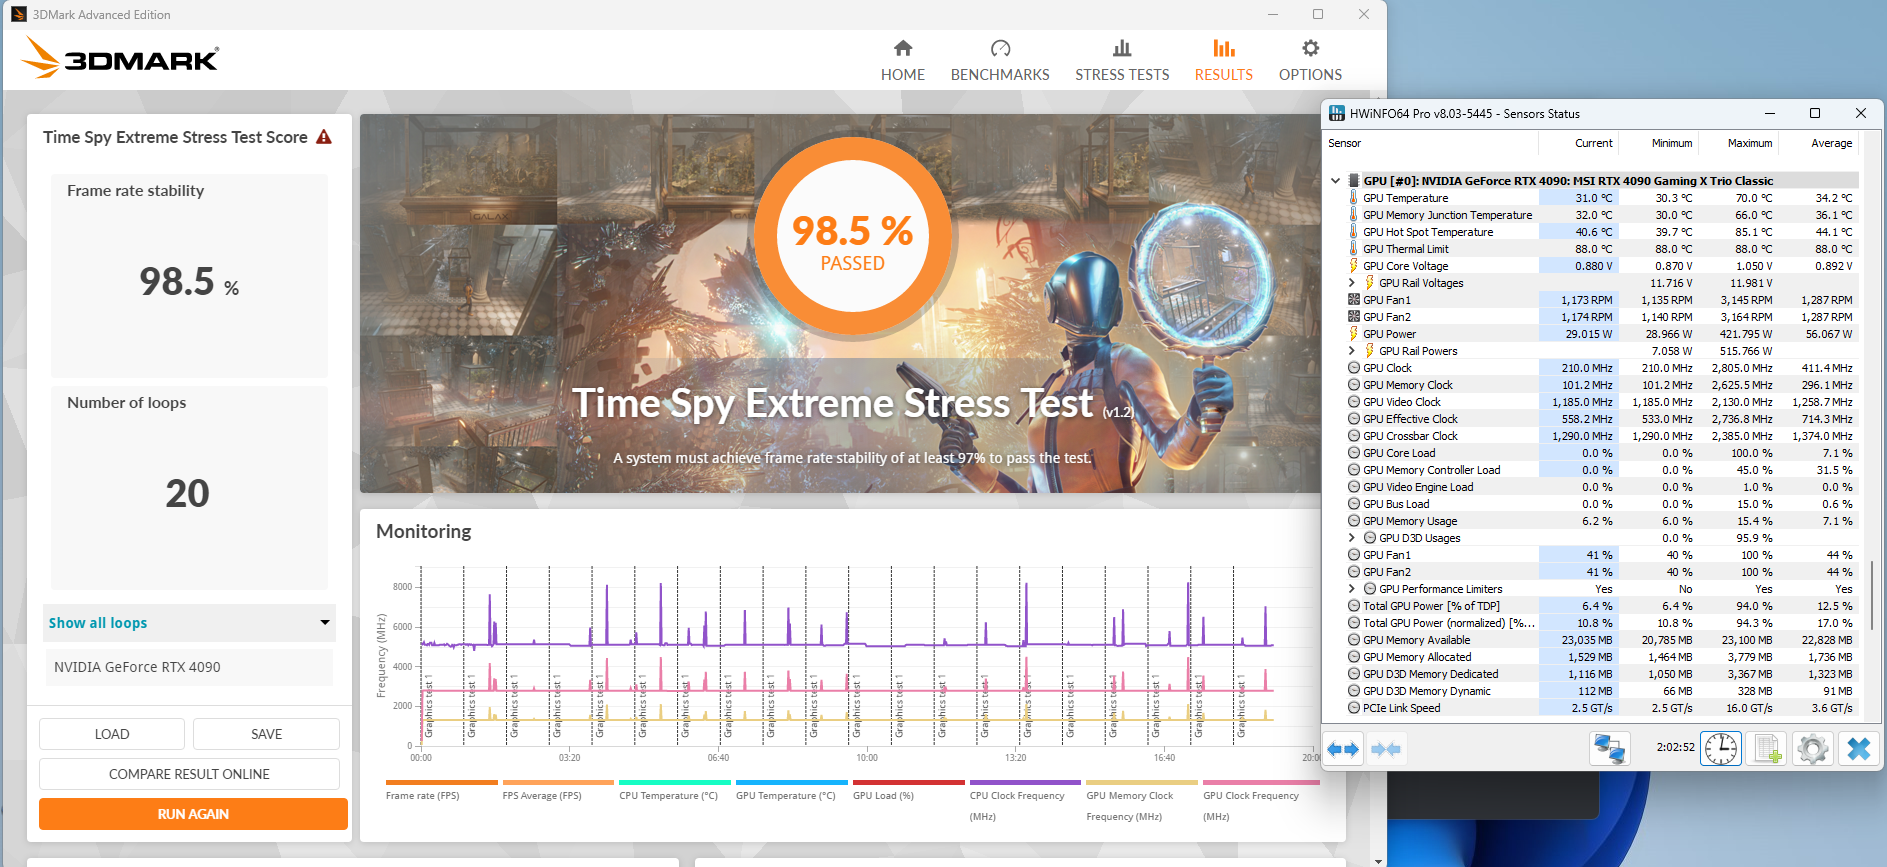Click the blue X close sensors icon
The width and height of the screenshot is (1887, 867).
click(1858, 748)
